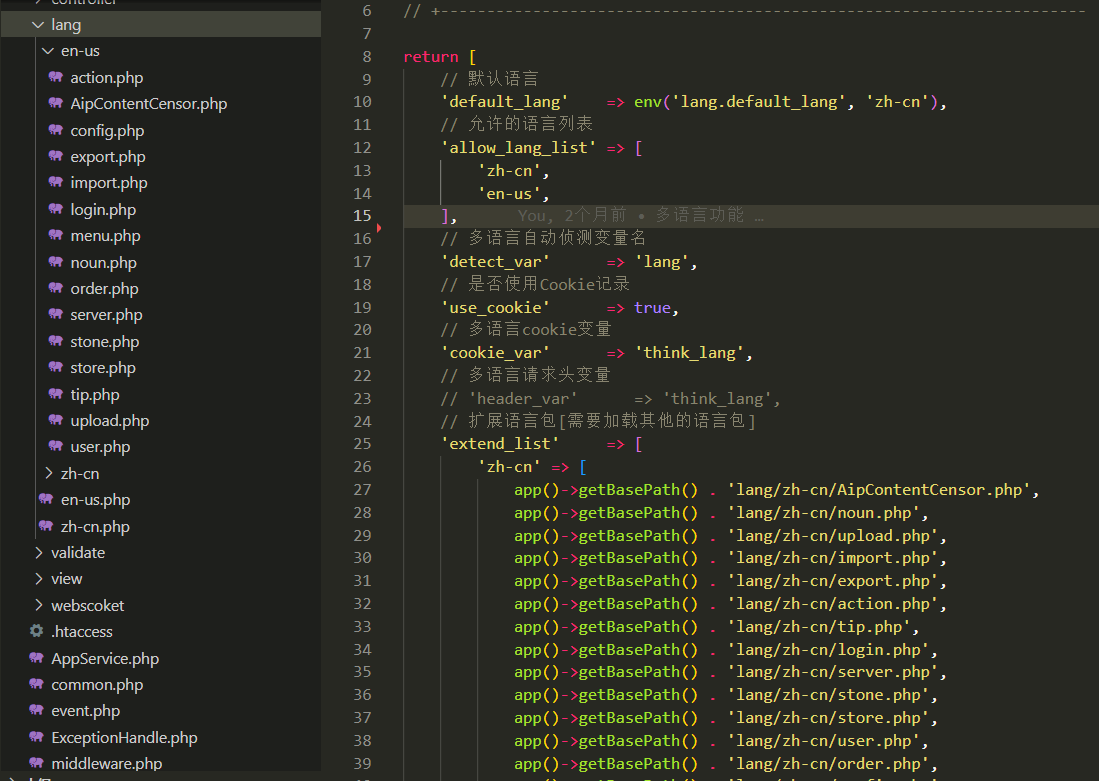Click the PHP icon beside order.php
This screenshot has width=1099, height=781.
point(55,288)
